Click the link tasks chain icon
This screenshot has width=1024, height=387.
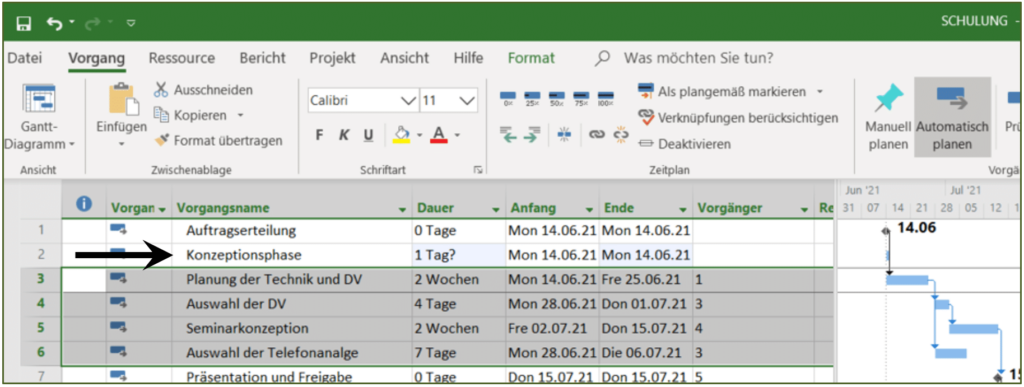(x=596, y=134)
